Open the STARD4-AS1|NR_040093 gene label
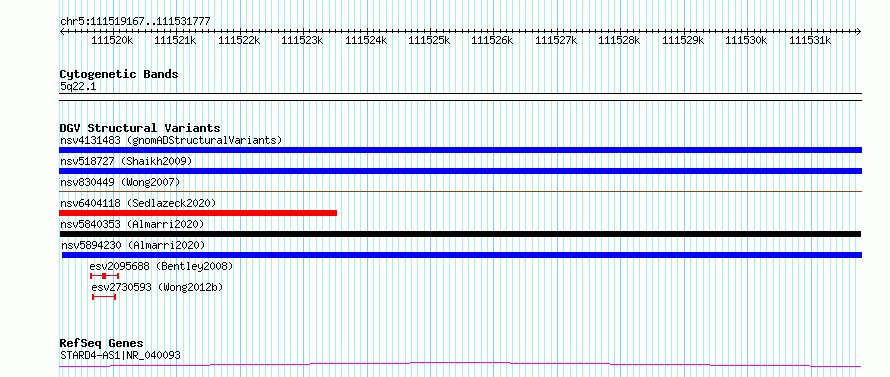This screenshot has width=890, height=377. tap(120, 355)
